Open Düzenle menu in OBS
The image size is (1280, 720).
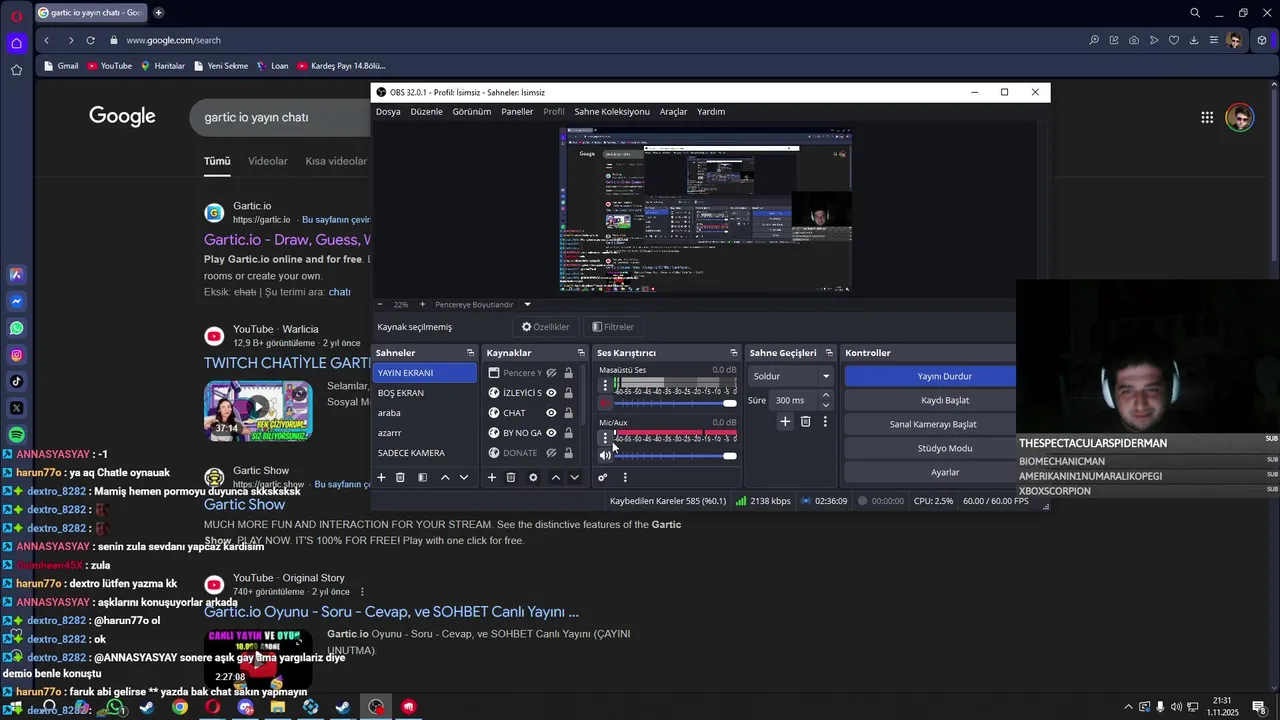click(x=426, y=112)
